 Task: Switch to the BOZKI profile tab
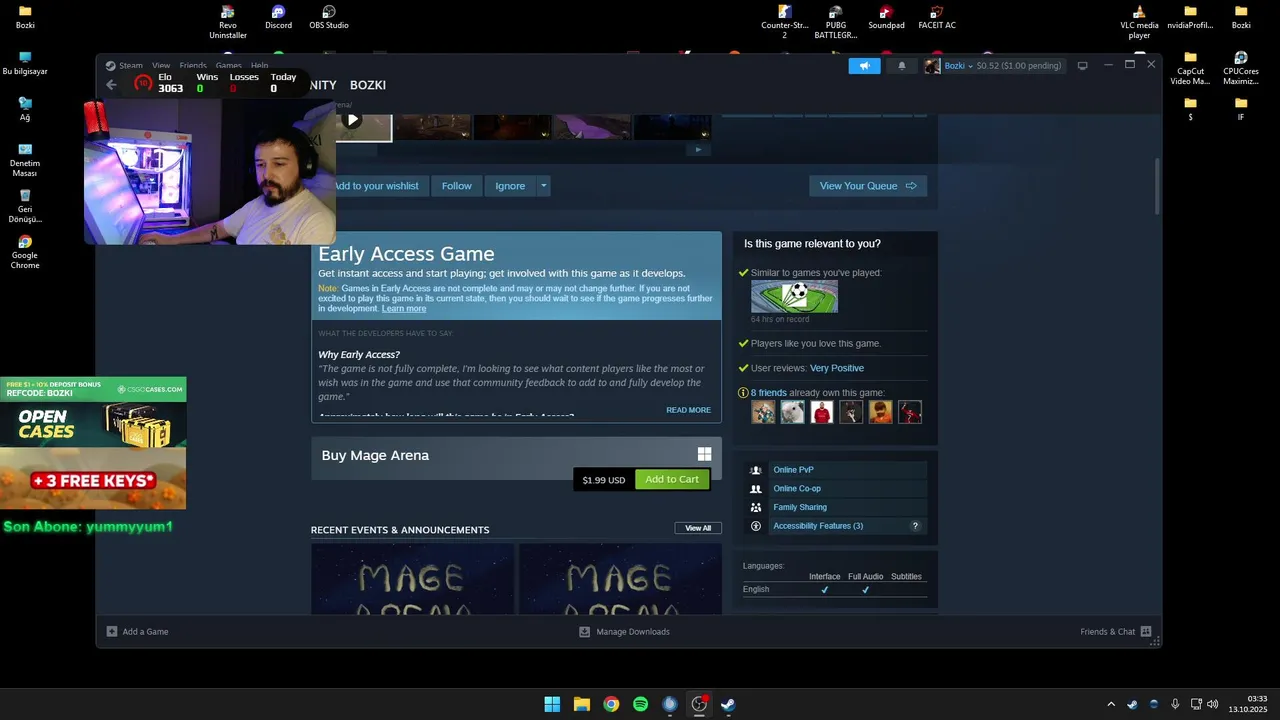[368, 85]
